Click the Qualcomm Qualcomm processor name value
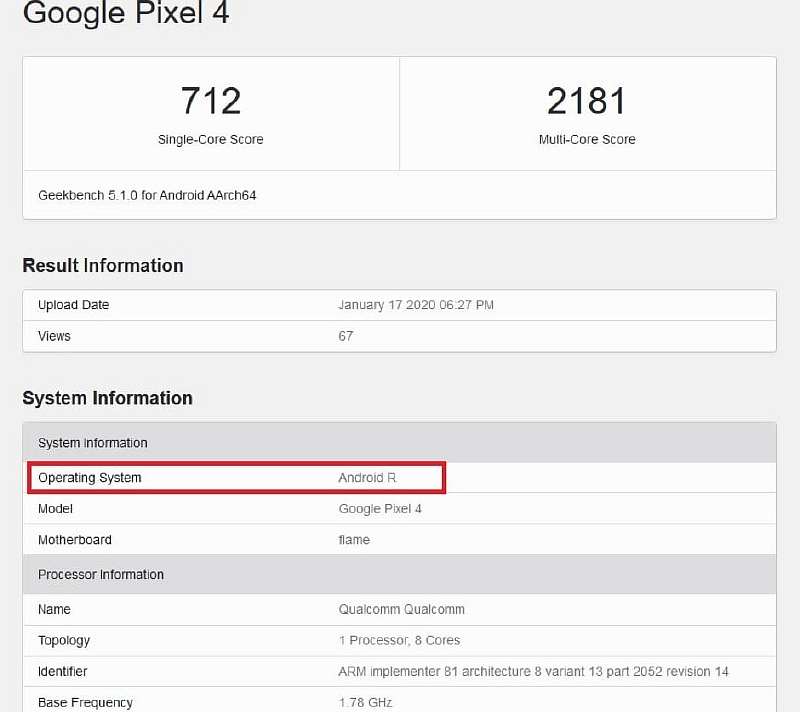800x712 pixels. point(402,609)
